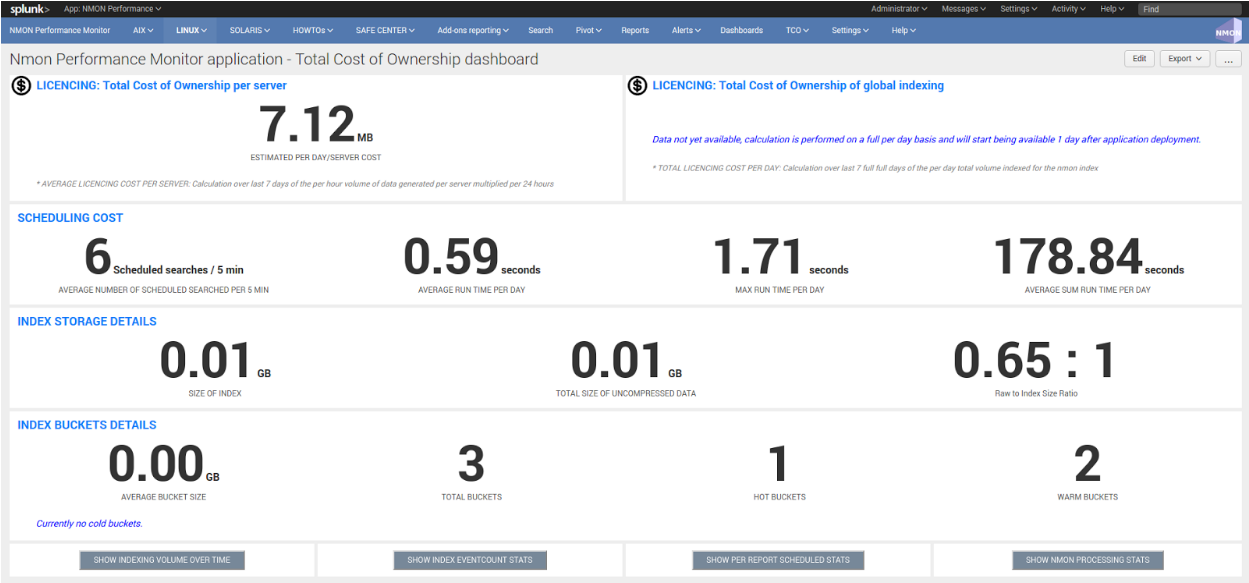Open the SAFE CENTER menu
The height and width of the screenshot is (583, 1249).
coord(385,30)
